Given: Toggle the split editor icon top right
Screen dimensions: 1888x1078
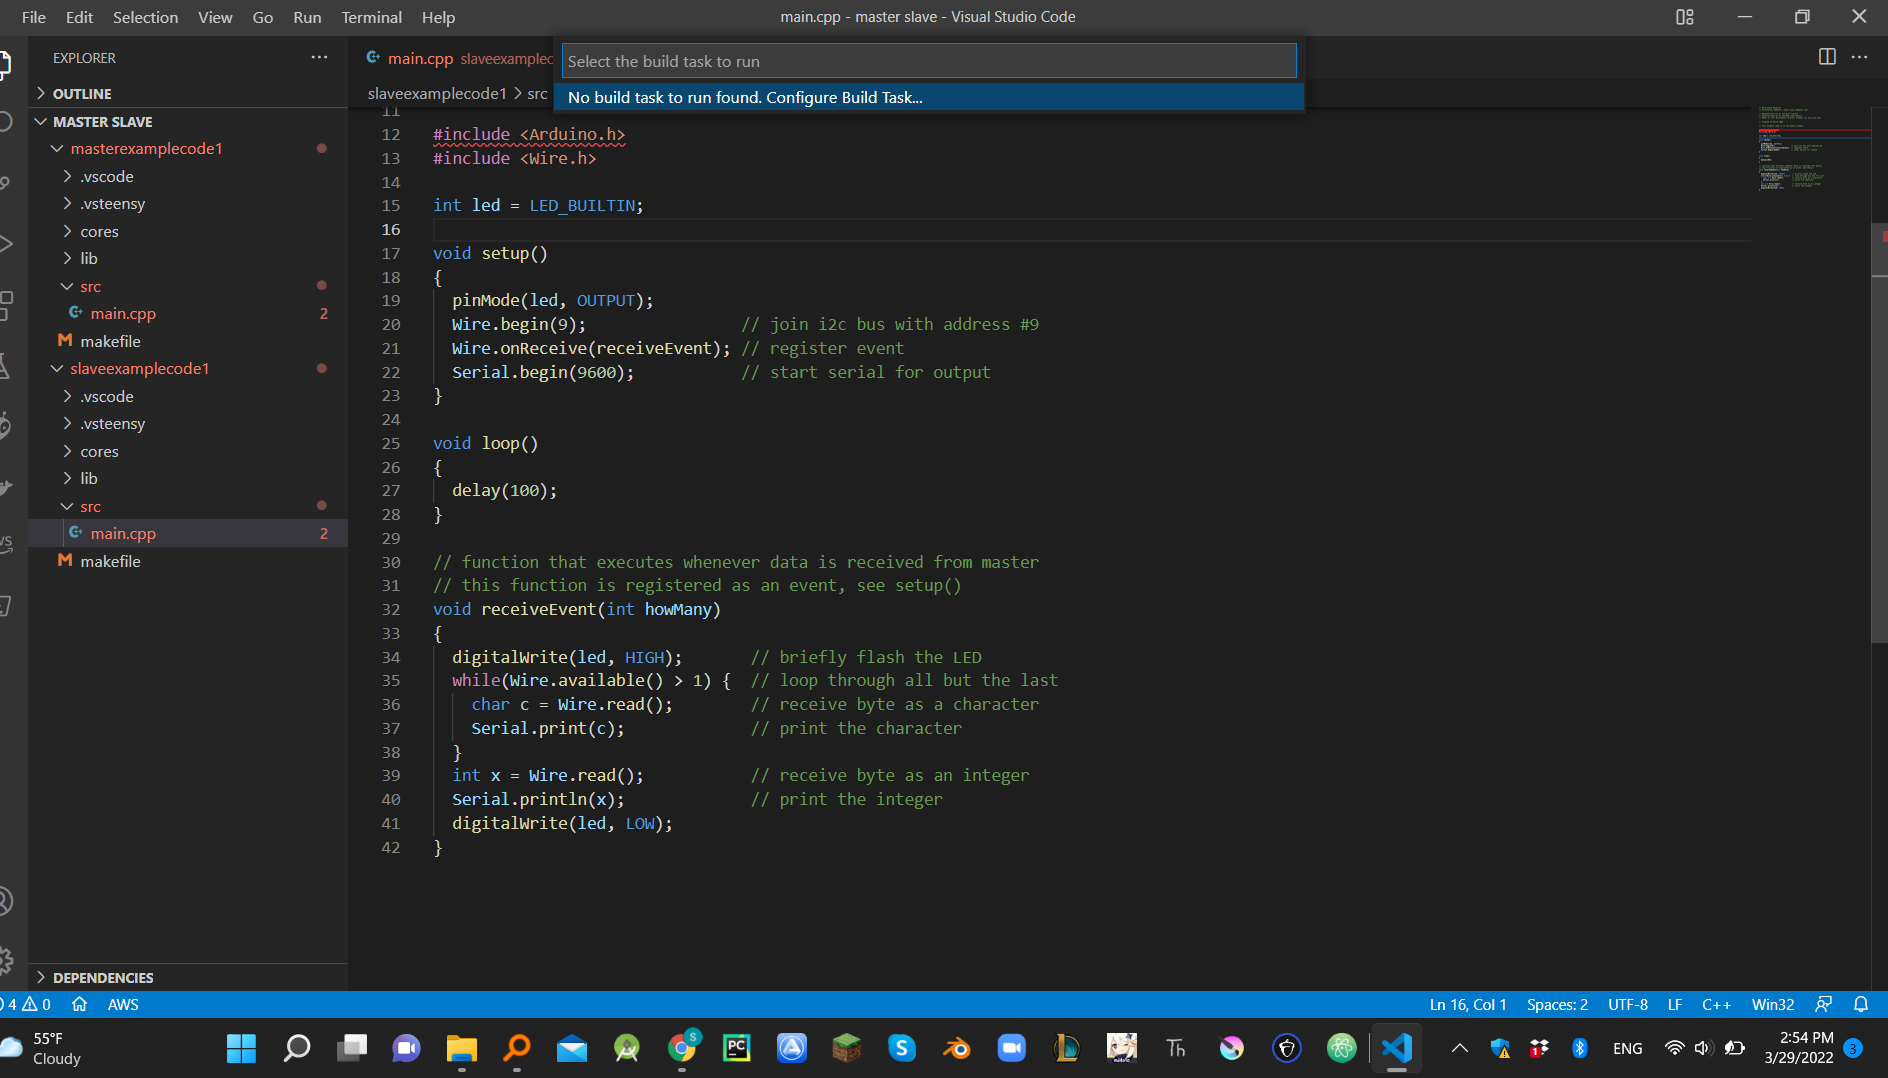Looking at the screenshot, I should (x=1826, y=57).
